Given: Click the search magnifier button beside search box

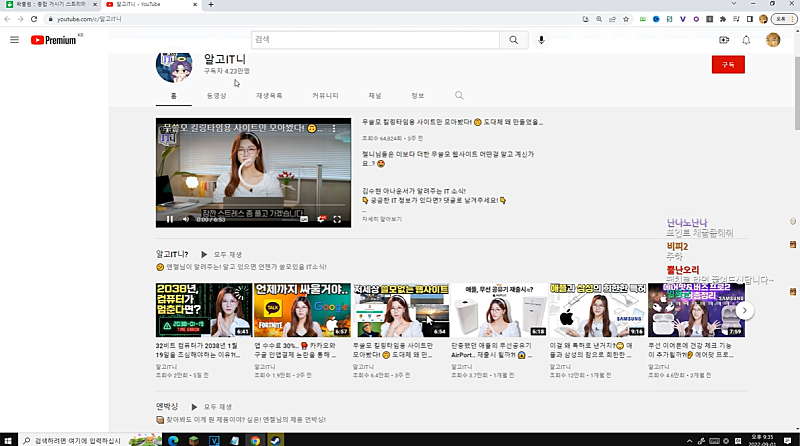Looking at the screenshot, I should pos(513,40).
